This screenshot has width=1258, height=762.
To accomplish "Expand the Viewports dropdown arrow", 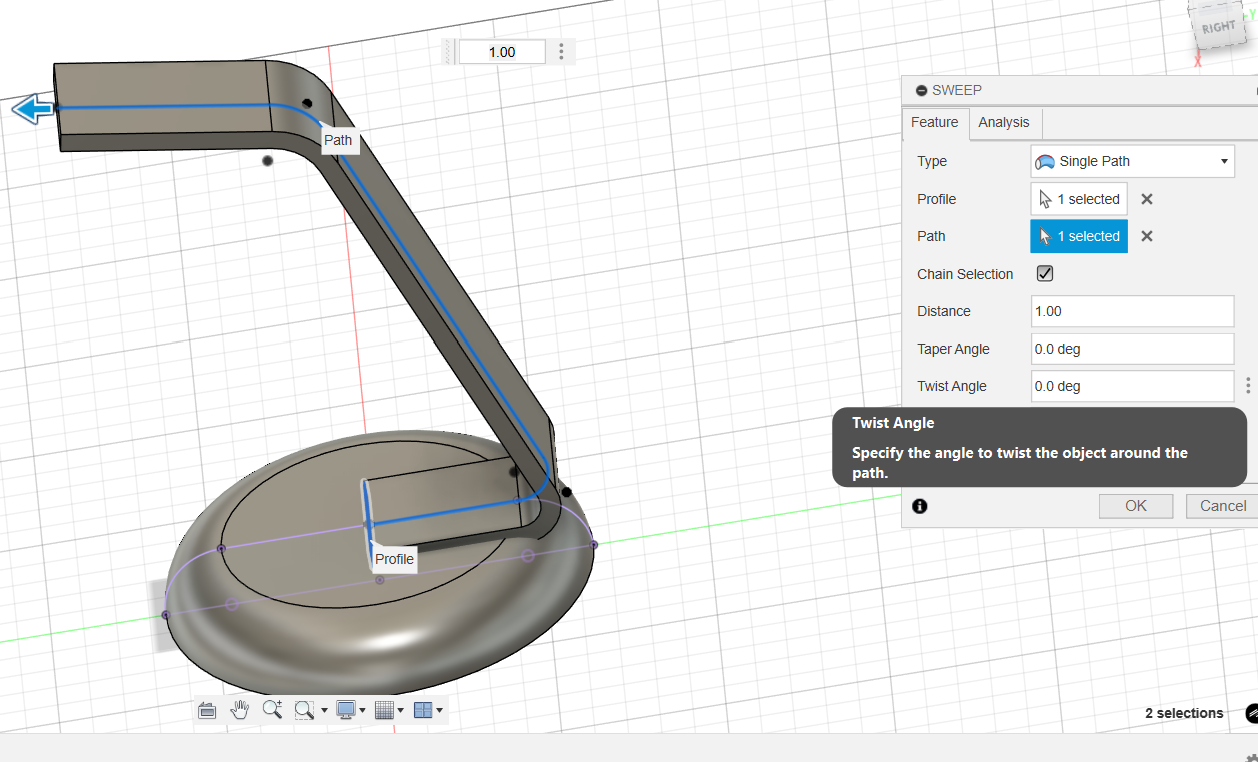I will coord(439,711).
